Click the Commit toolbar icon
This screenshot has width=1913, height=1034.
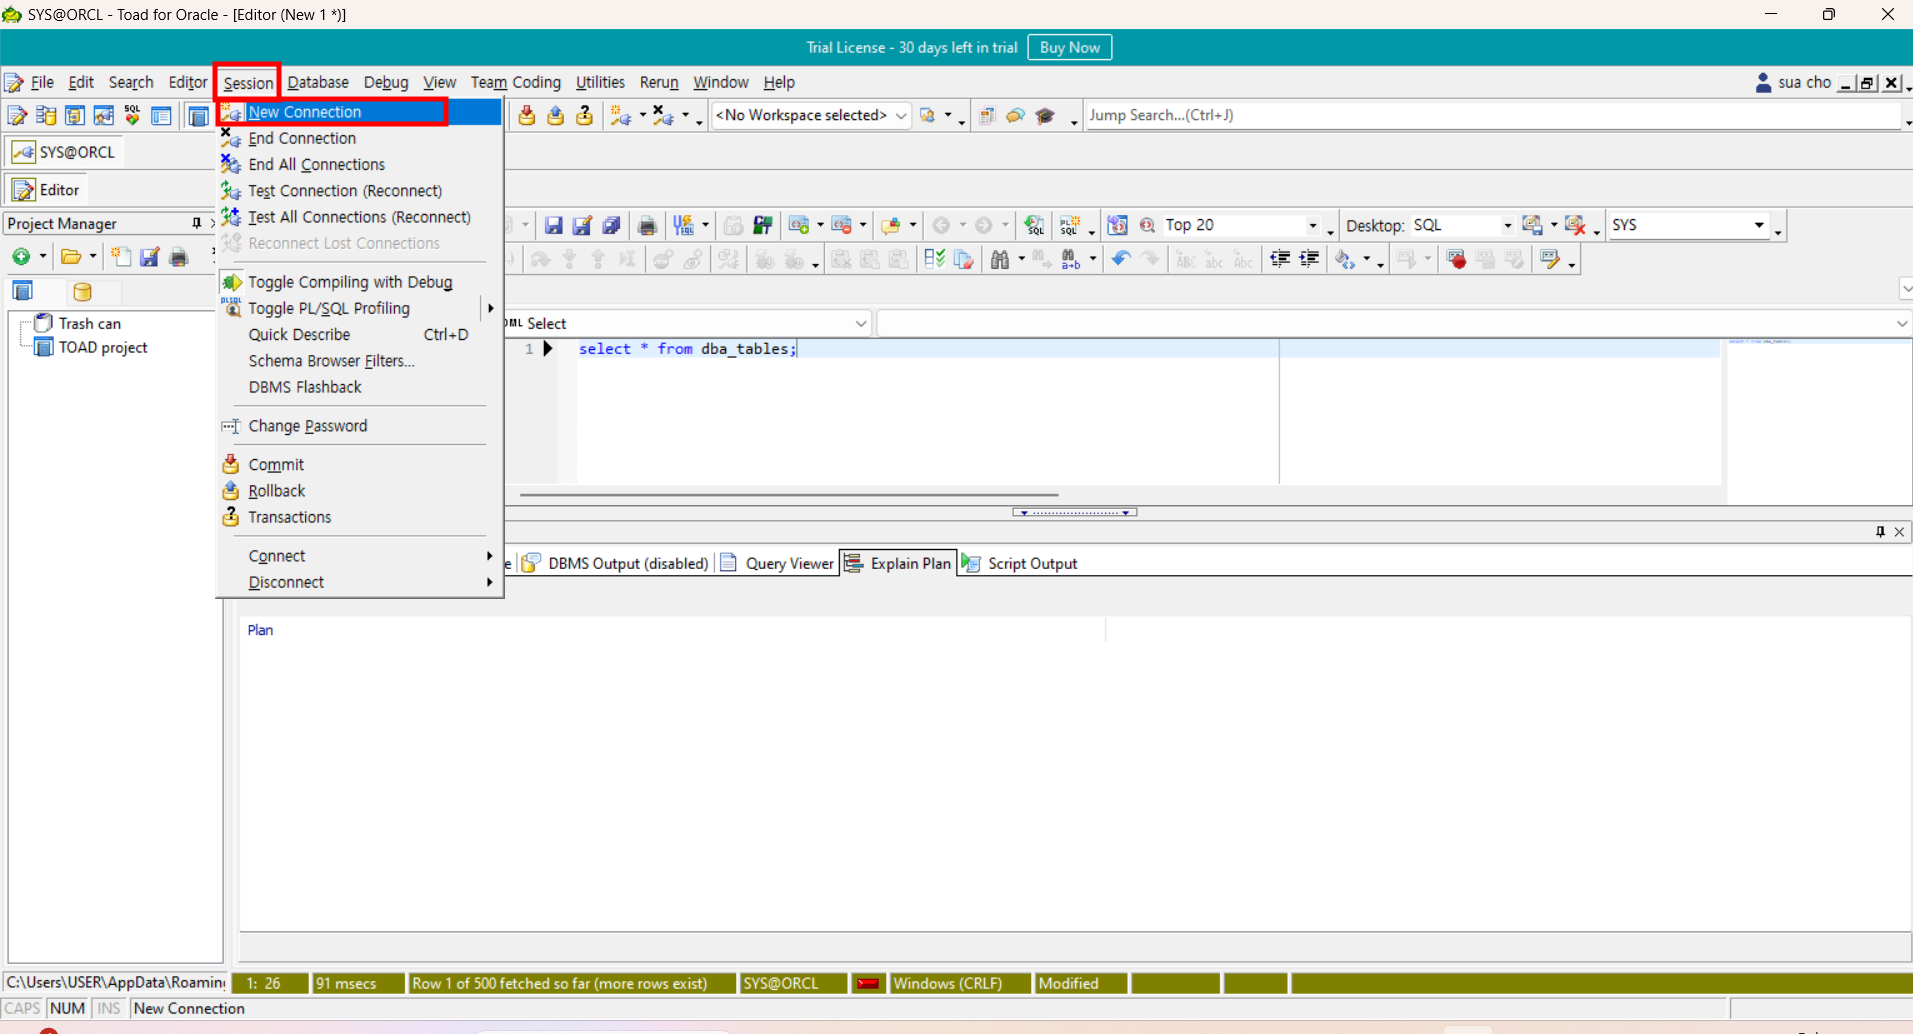526,116
